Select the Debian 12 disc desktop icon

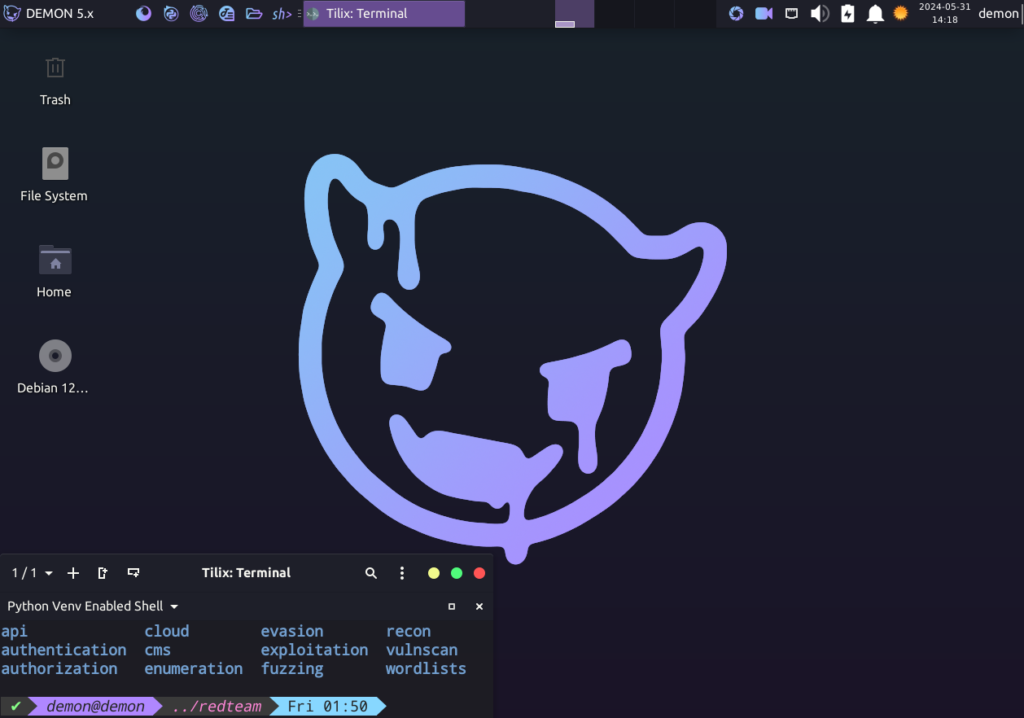[x=53, y=367]
